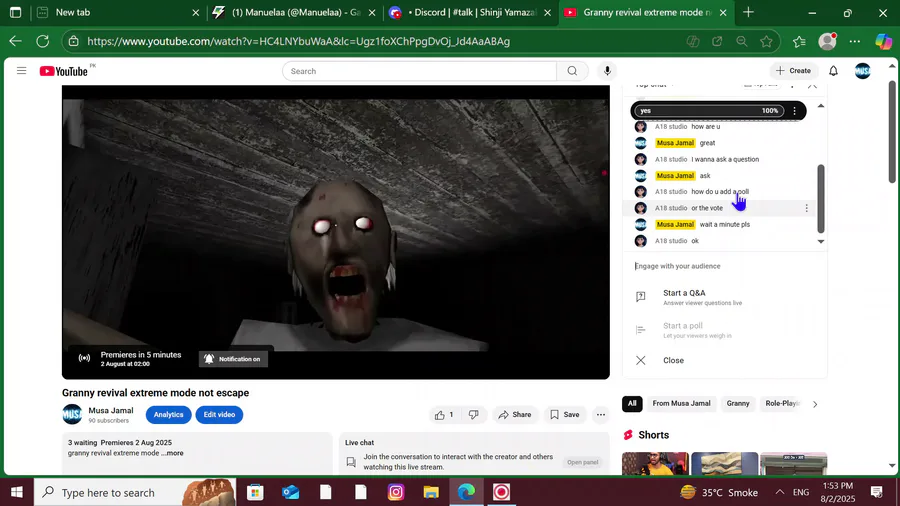Open browser zoom control icon
This screenshot has height=506, width=900.
pos(742,41)
